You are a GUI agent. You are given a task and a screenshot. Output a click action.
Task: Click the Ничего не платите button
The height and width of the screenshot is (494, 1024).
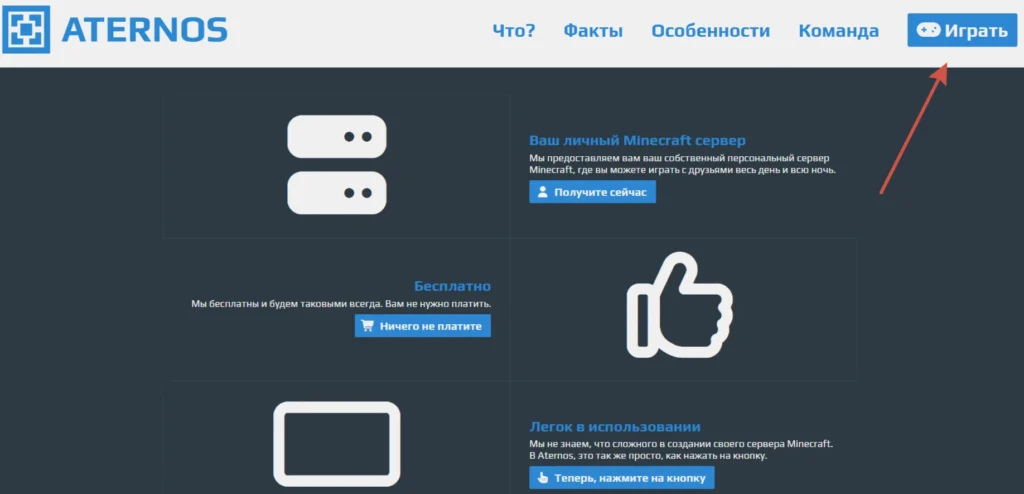point(423,326)
